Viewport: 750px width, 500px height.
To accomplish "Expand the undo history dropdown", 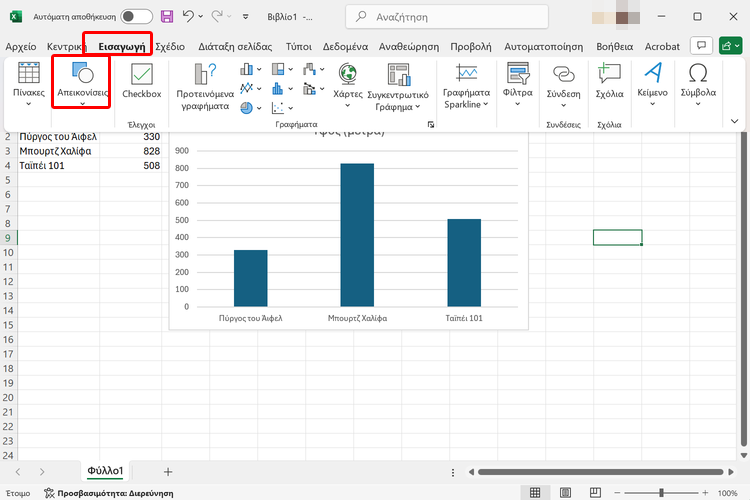I will 200,17.
